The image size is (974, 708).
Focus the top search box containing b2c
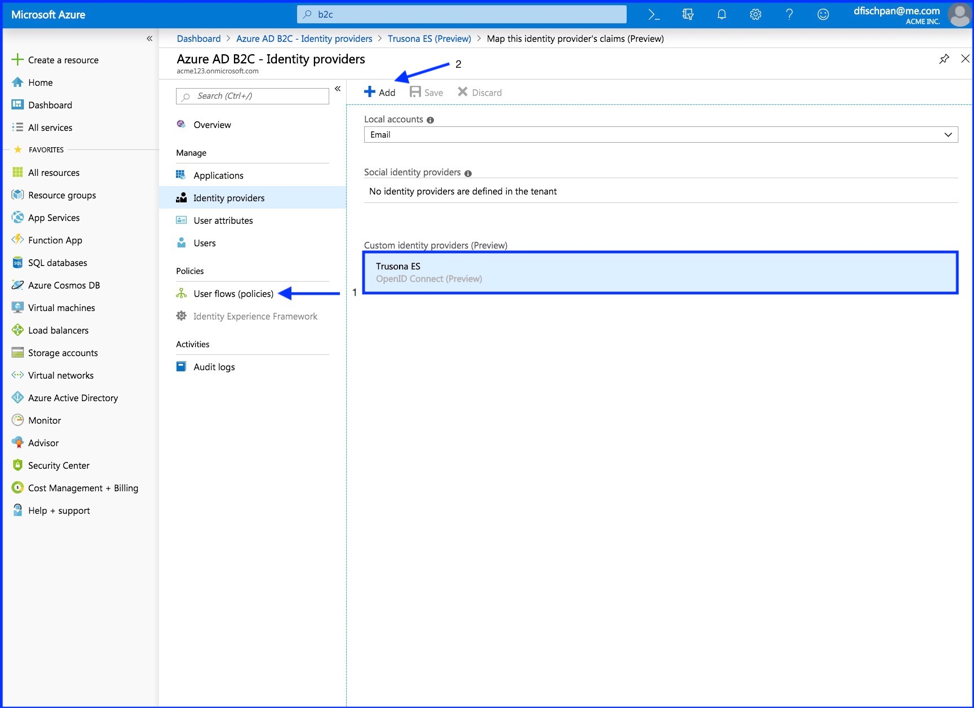click(462, 14)
